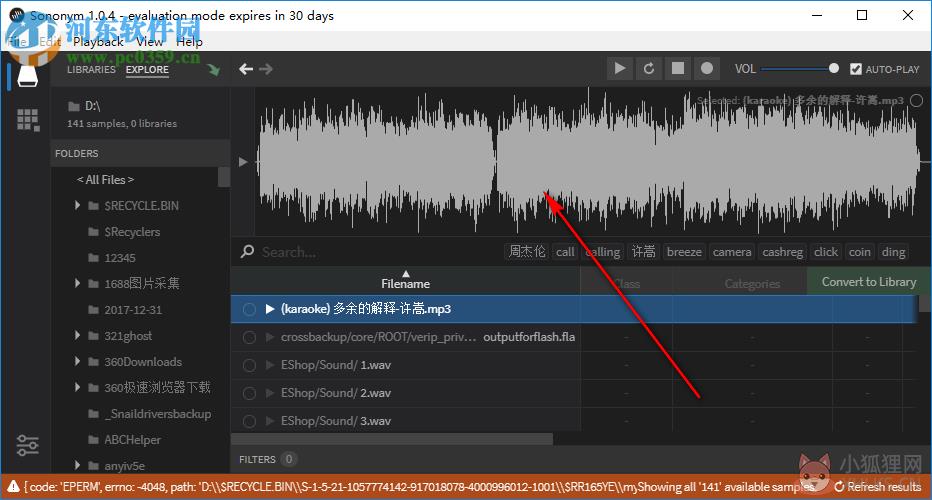Screen dimensions: 932x500
Task: Sort by the Filename column header
Action: [x=405, y=280]
